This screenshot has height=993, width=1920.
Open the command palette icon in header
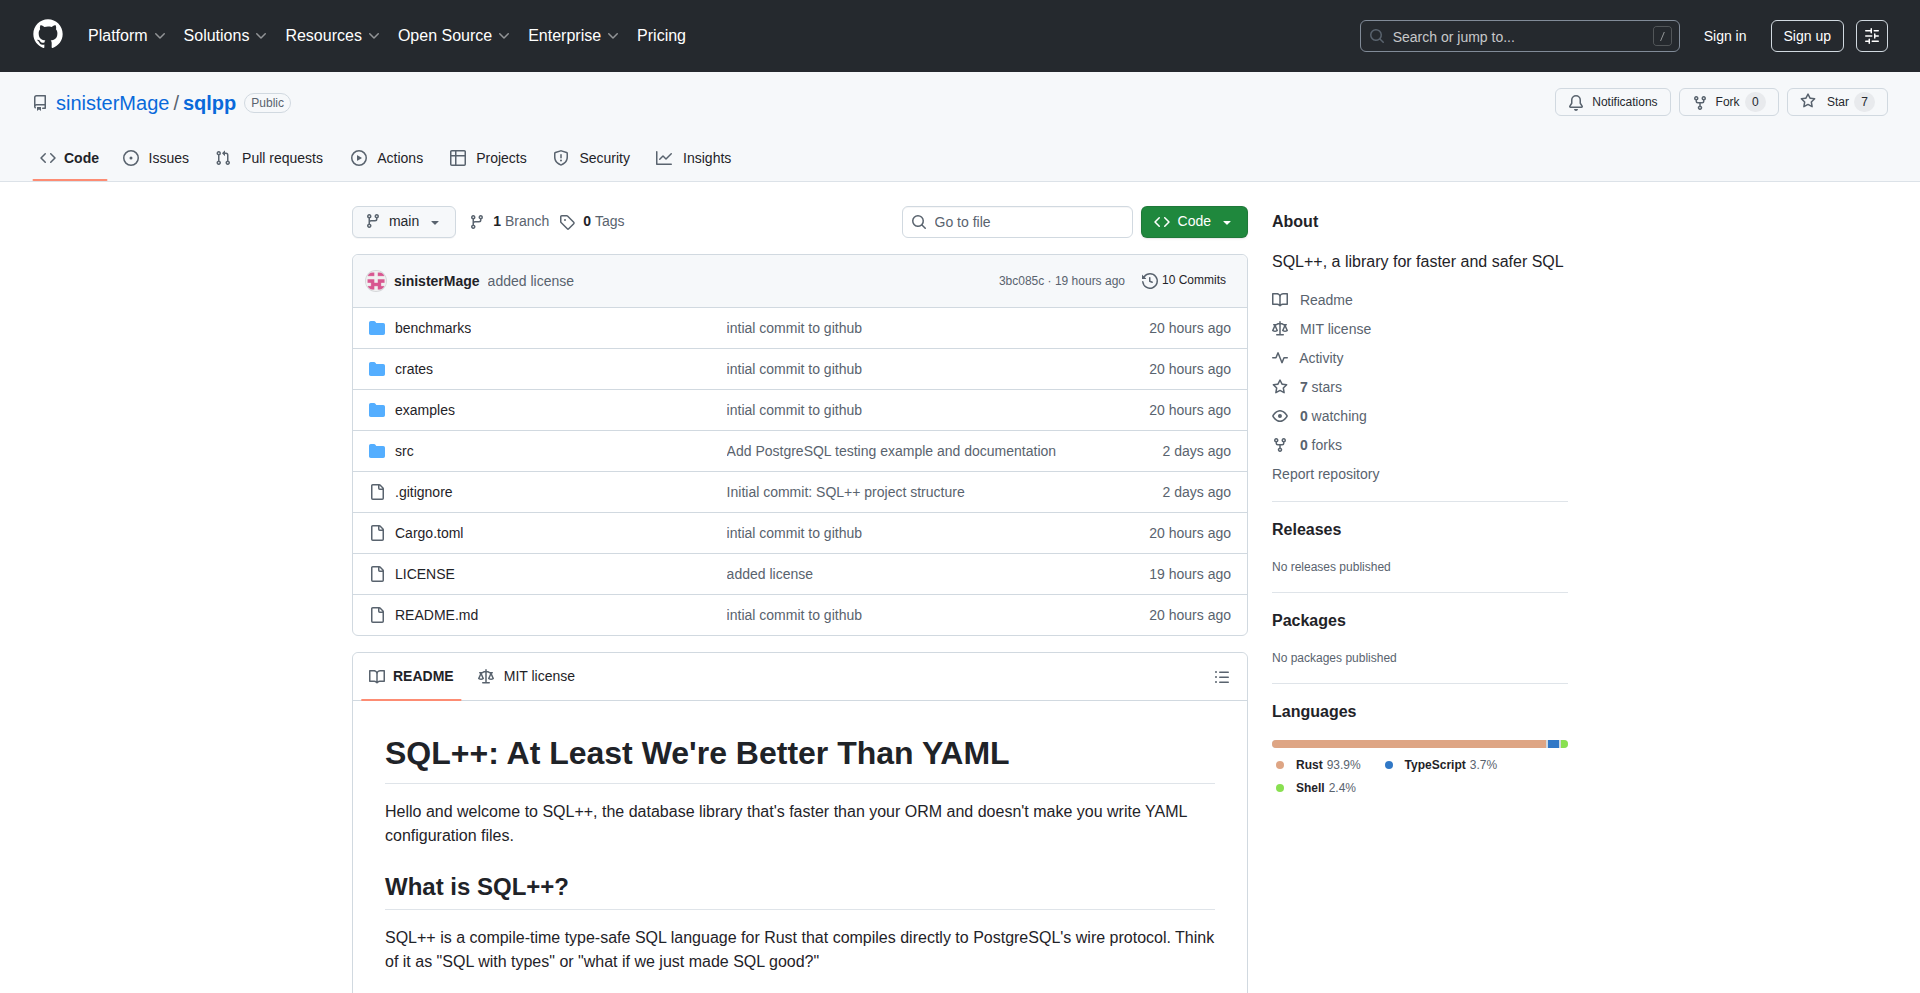pos(1872,36)
